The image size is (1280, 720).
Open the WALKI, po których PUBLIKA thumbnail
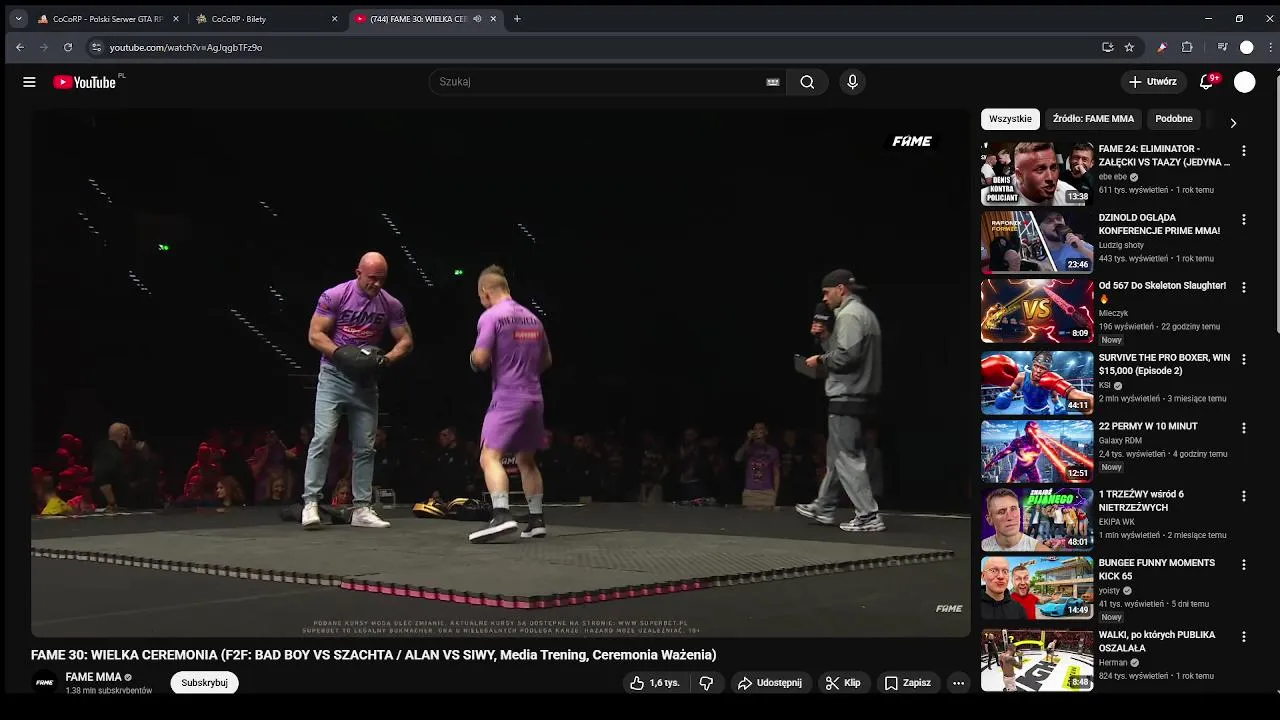click(x=1037, y=660)
